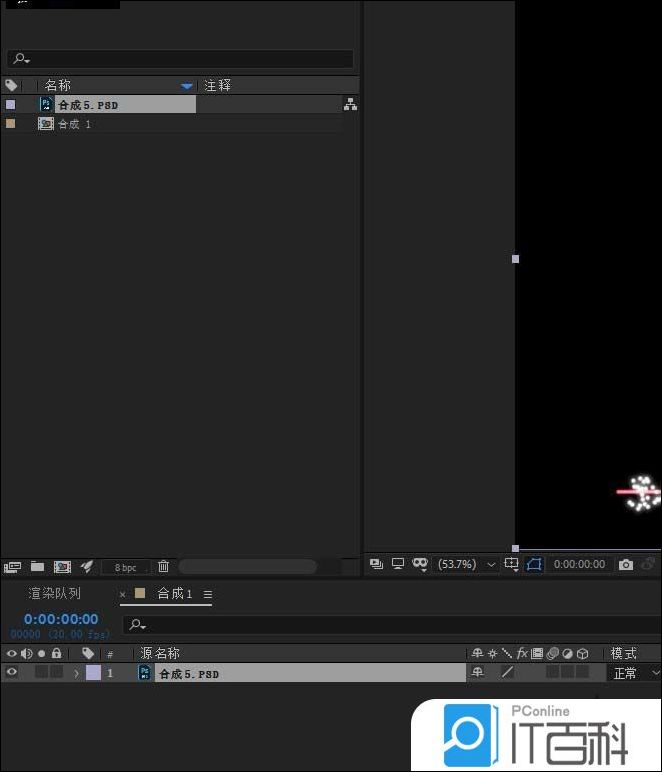Viewport: 662px width, 772px height.
Task: Toggle layer 1 Quality slash switch
Action: 507,672
